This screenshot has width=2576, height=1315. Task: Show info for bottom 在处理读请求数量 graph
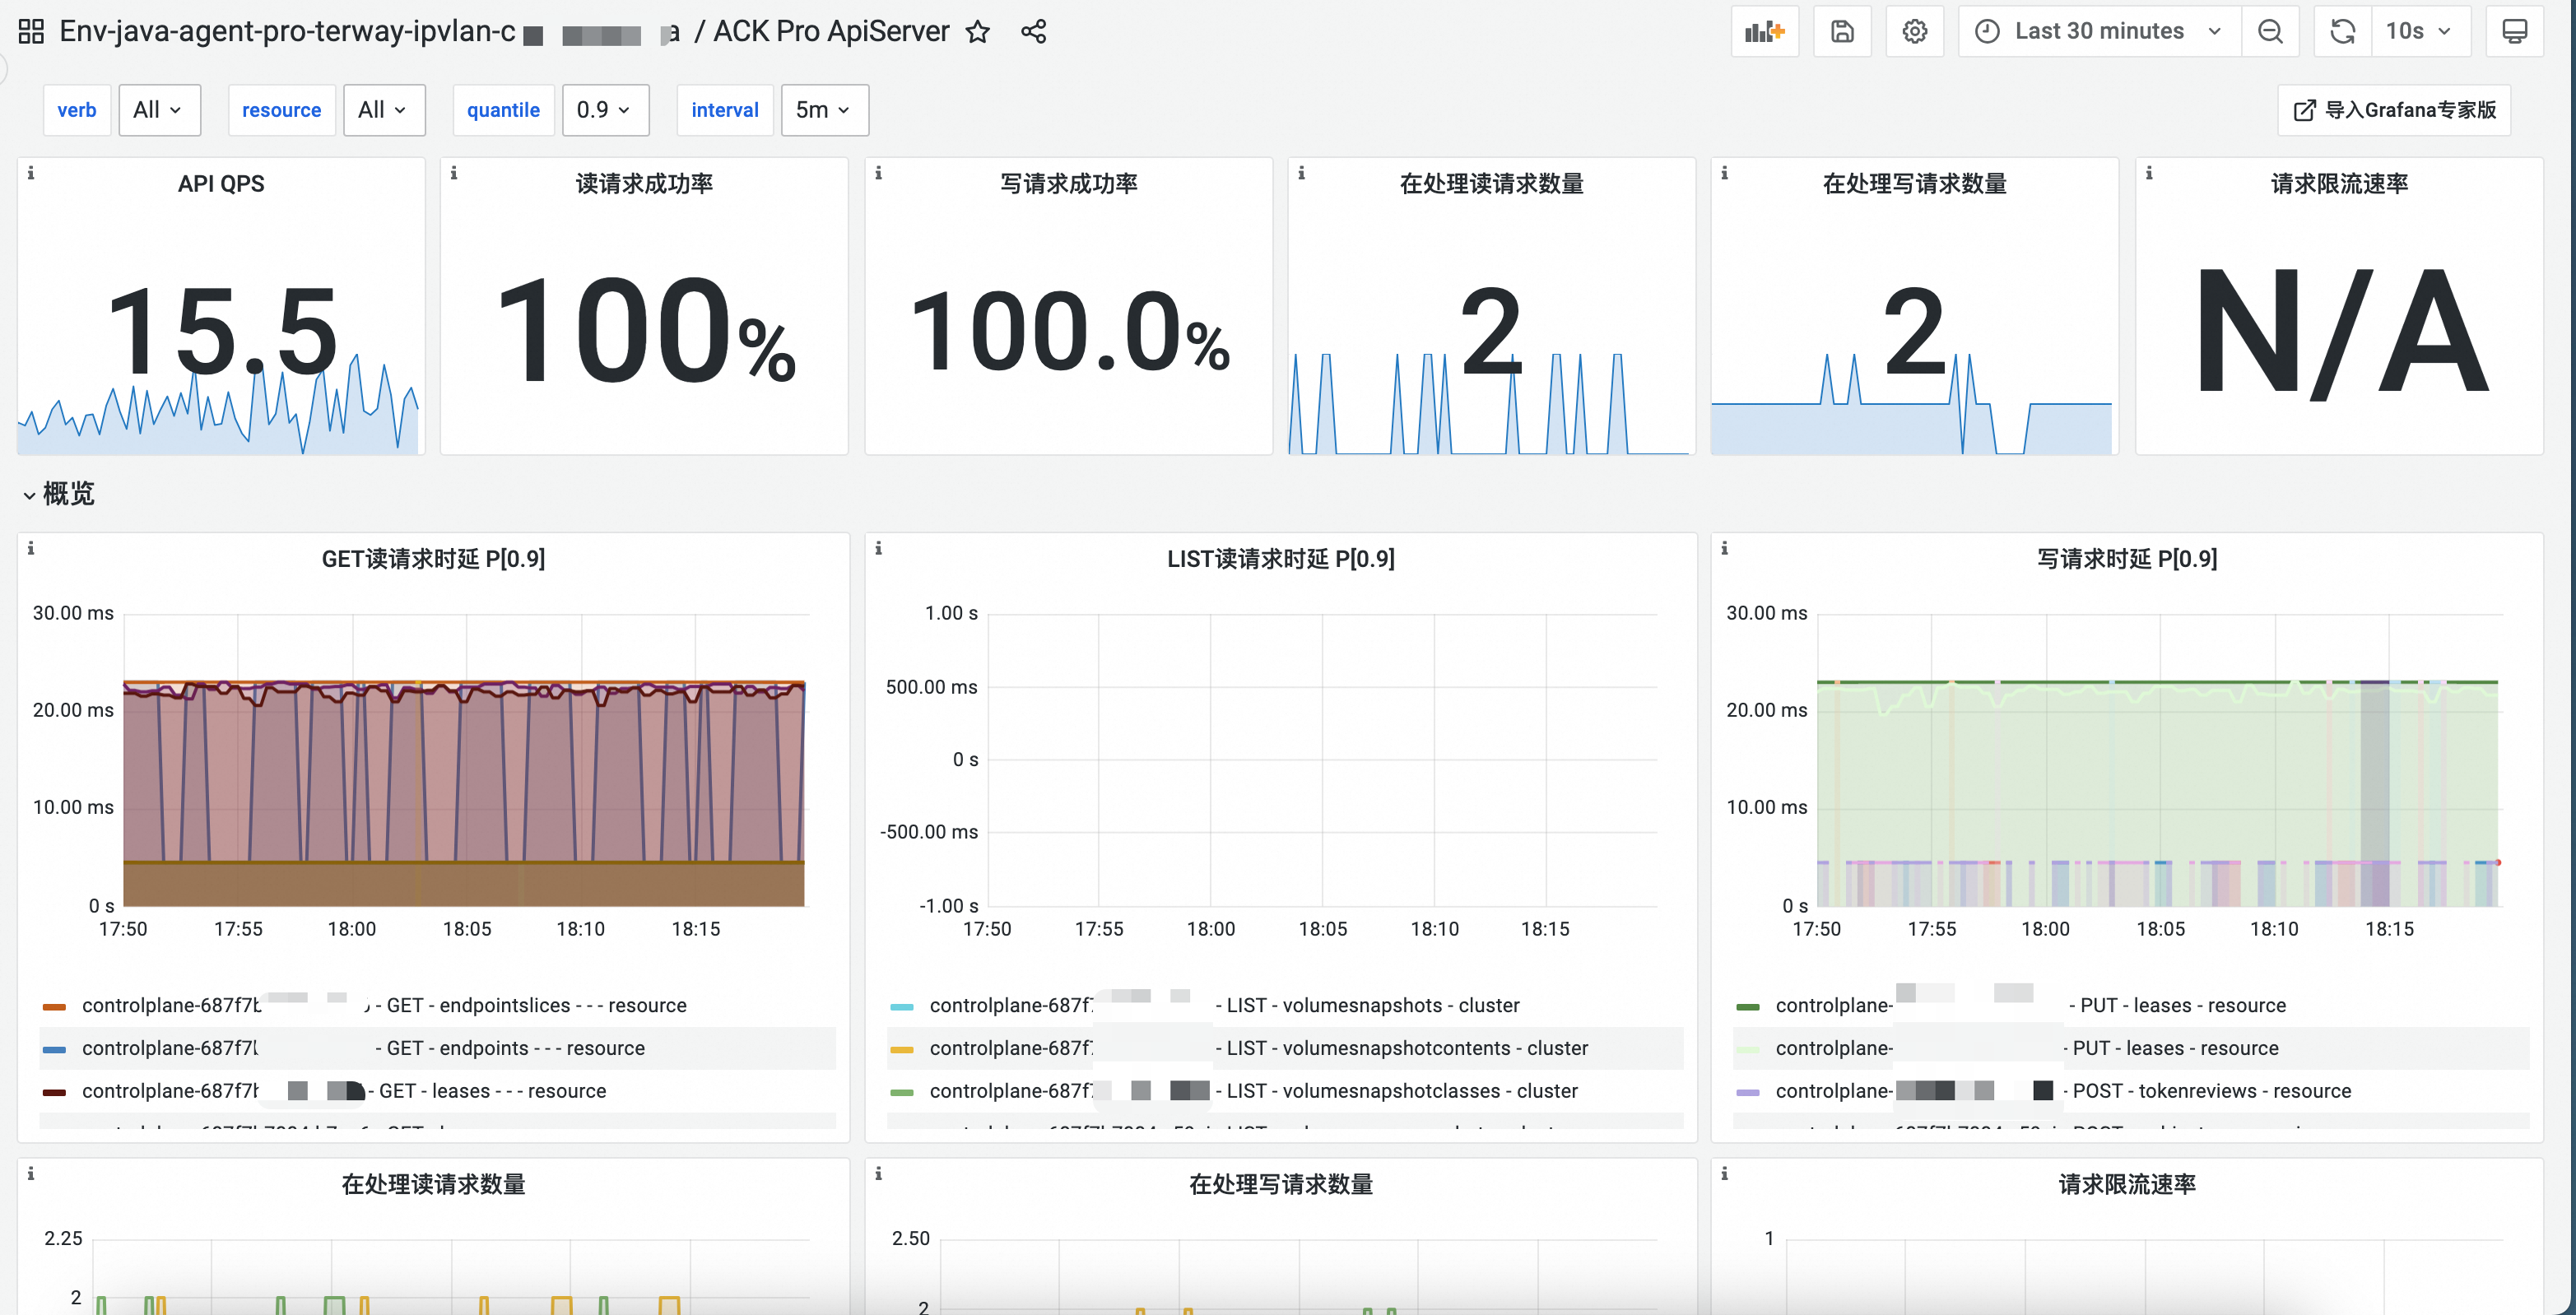(31, 1173)
